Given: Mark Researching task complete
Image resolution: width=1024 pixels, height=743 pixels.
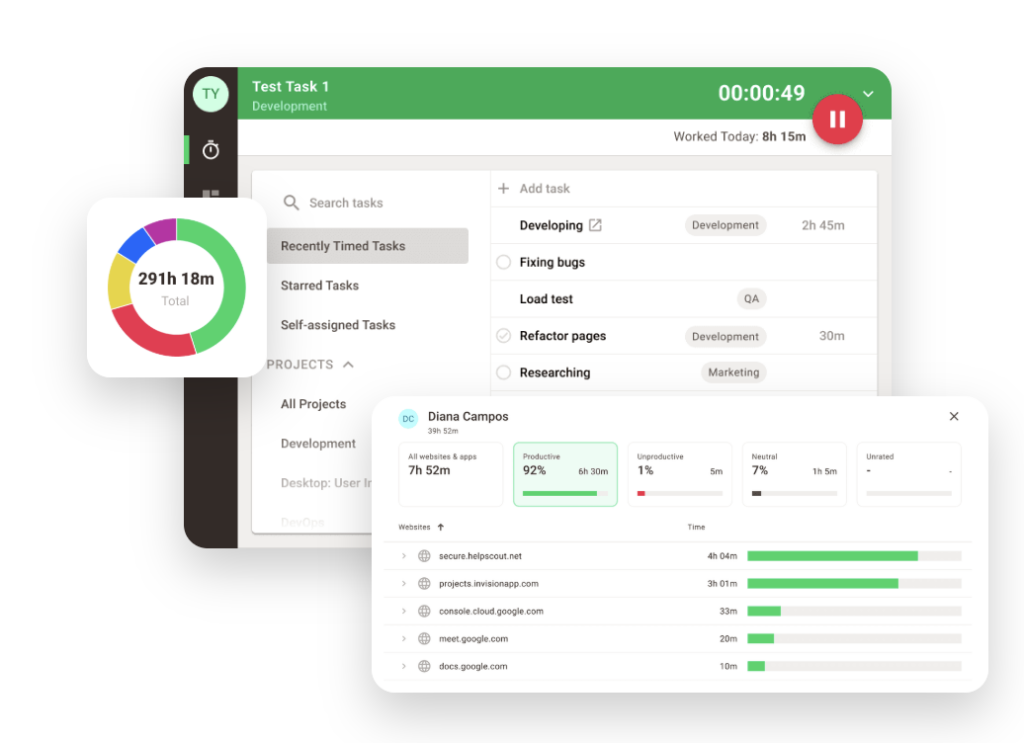Looking at the screenshot, I should coord(504,372).
